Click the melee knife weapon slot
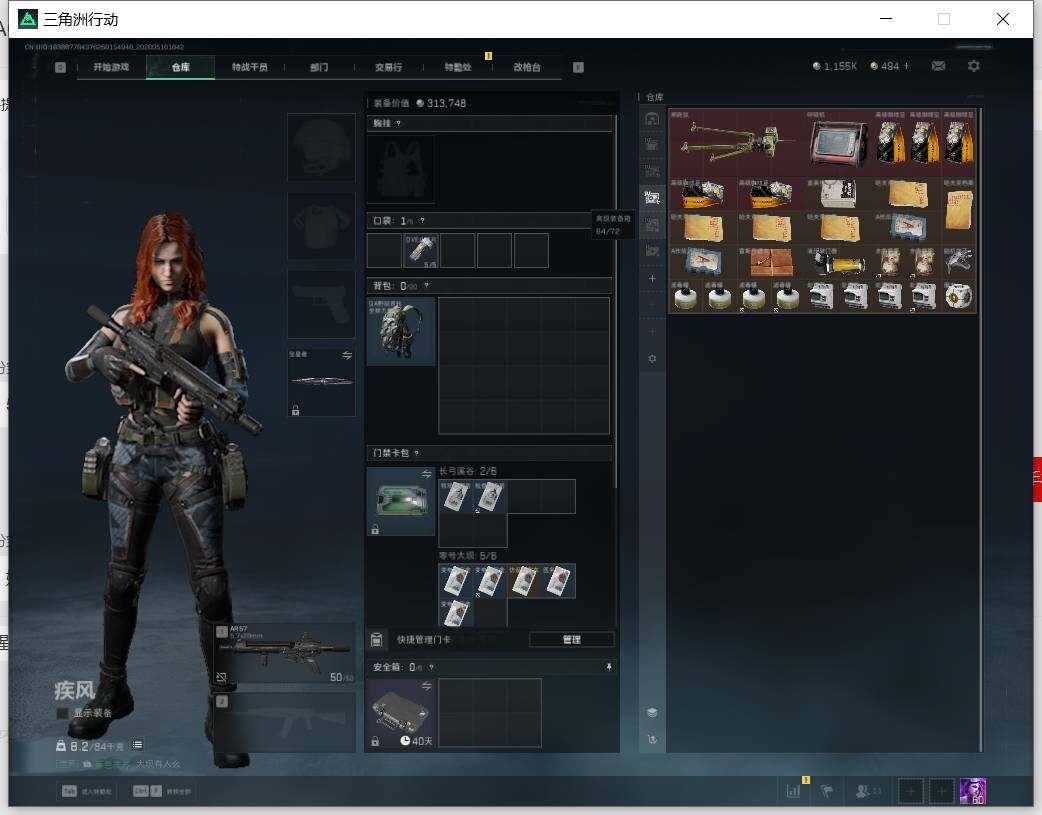The image size is (1042, 815). tap(321, 382)
